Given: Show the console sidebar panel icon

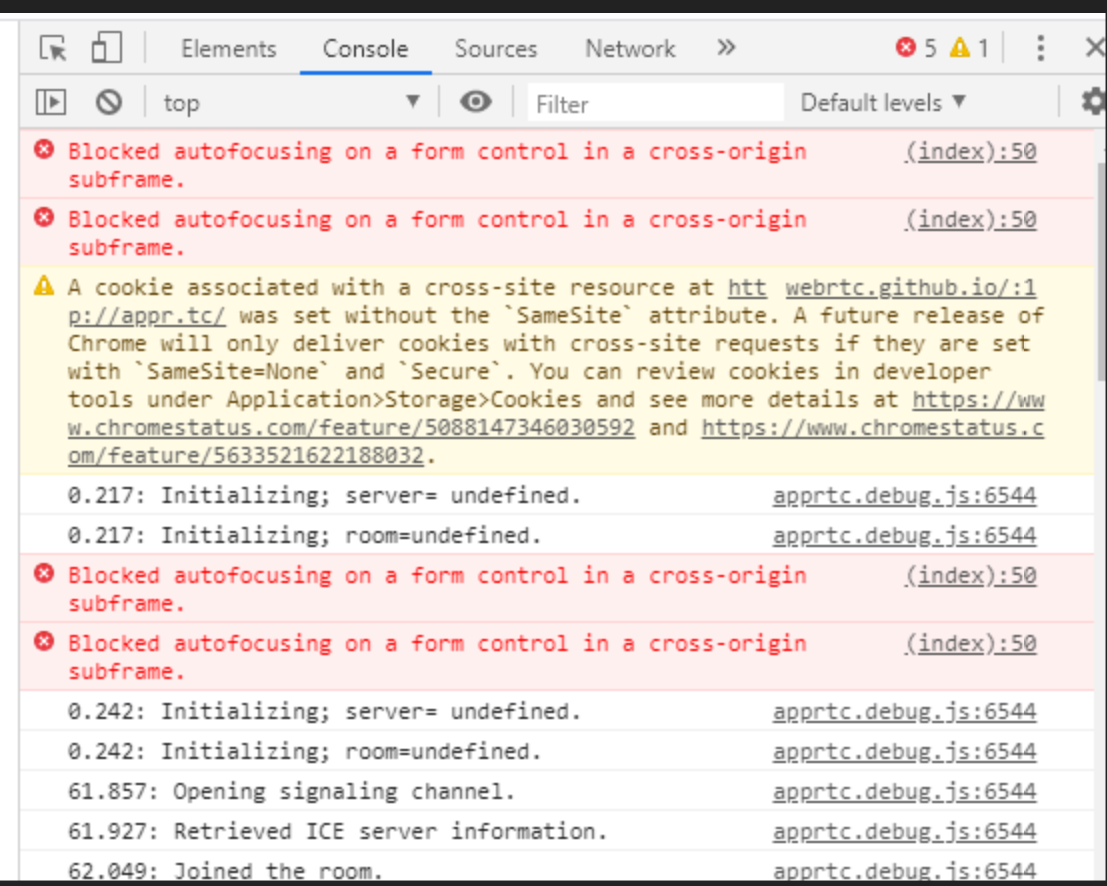Looking at the screenshot, I should click(51, 102).
